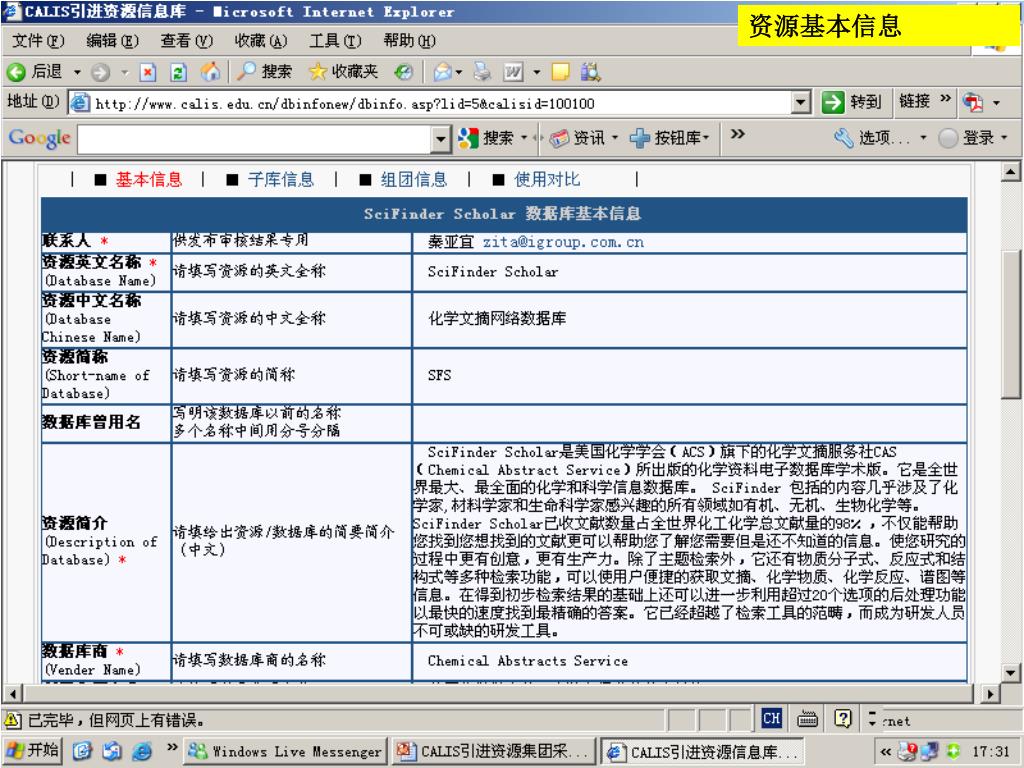Click the address bar URL field
Image resolution: width=1024 pixels, height=768 pixels.
tap(431, 103)
